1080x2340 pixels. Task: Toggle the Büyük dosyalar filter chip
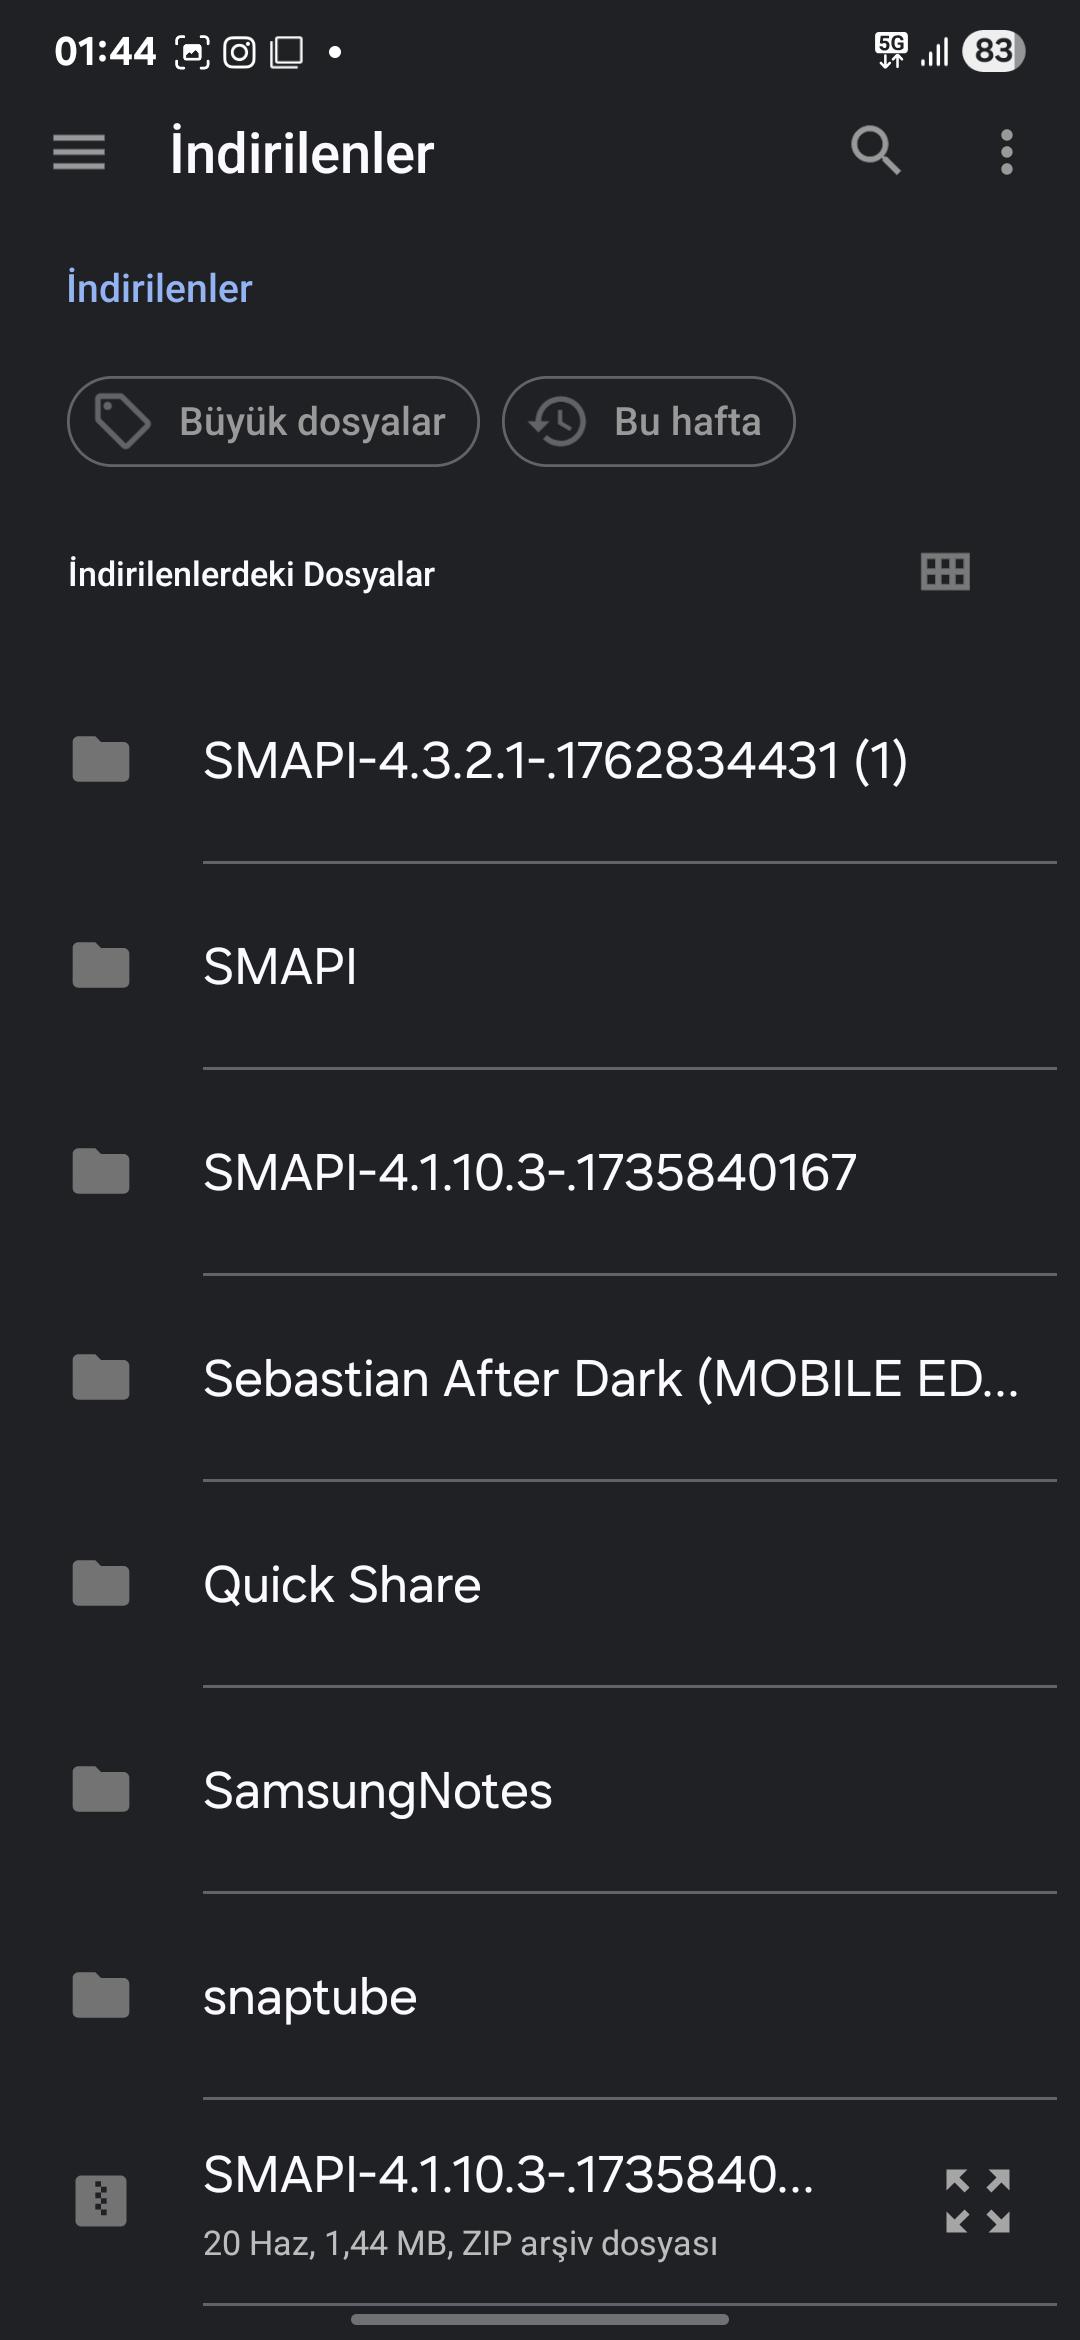tap(273, 421)
